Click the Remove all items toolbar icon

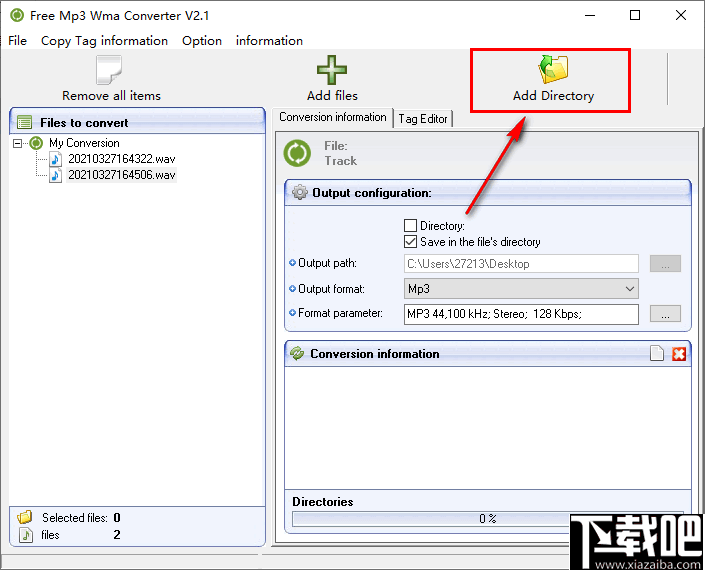(108, 70)
